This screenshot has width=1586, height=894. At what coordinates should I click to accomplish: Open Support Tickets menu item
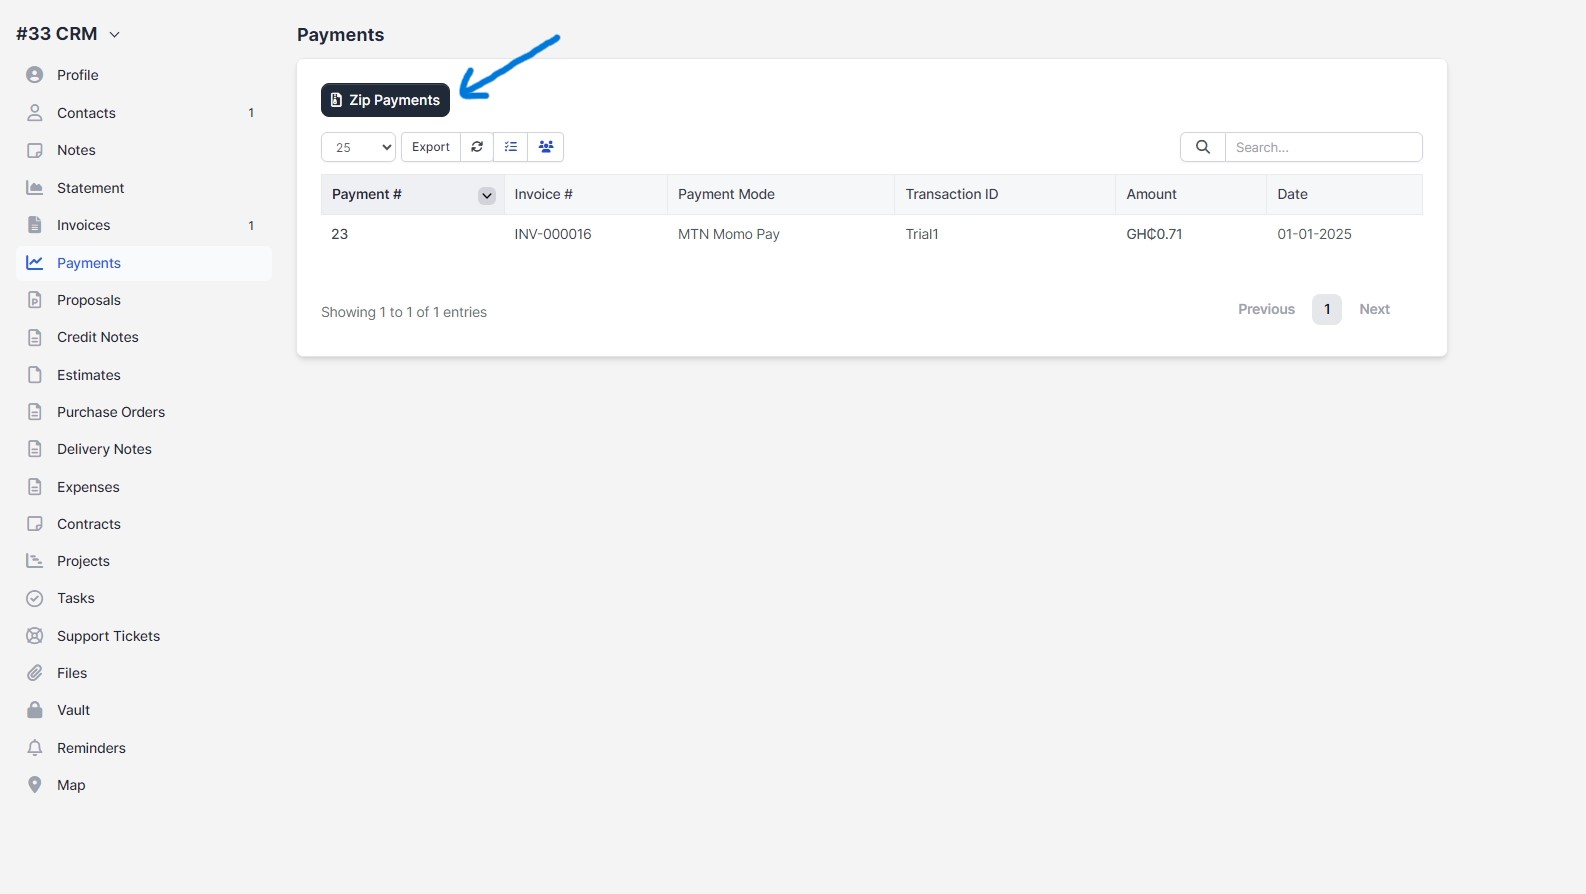coord(108,636)
